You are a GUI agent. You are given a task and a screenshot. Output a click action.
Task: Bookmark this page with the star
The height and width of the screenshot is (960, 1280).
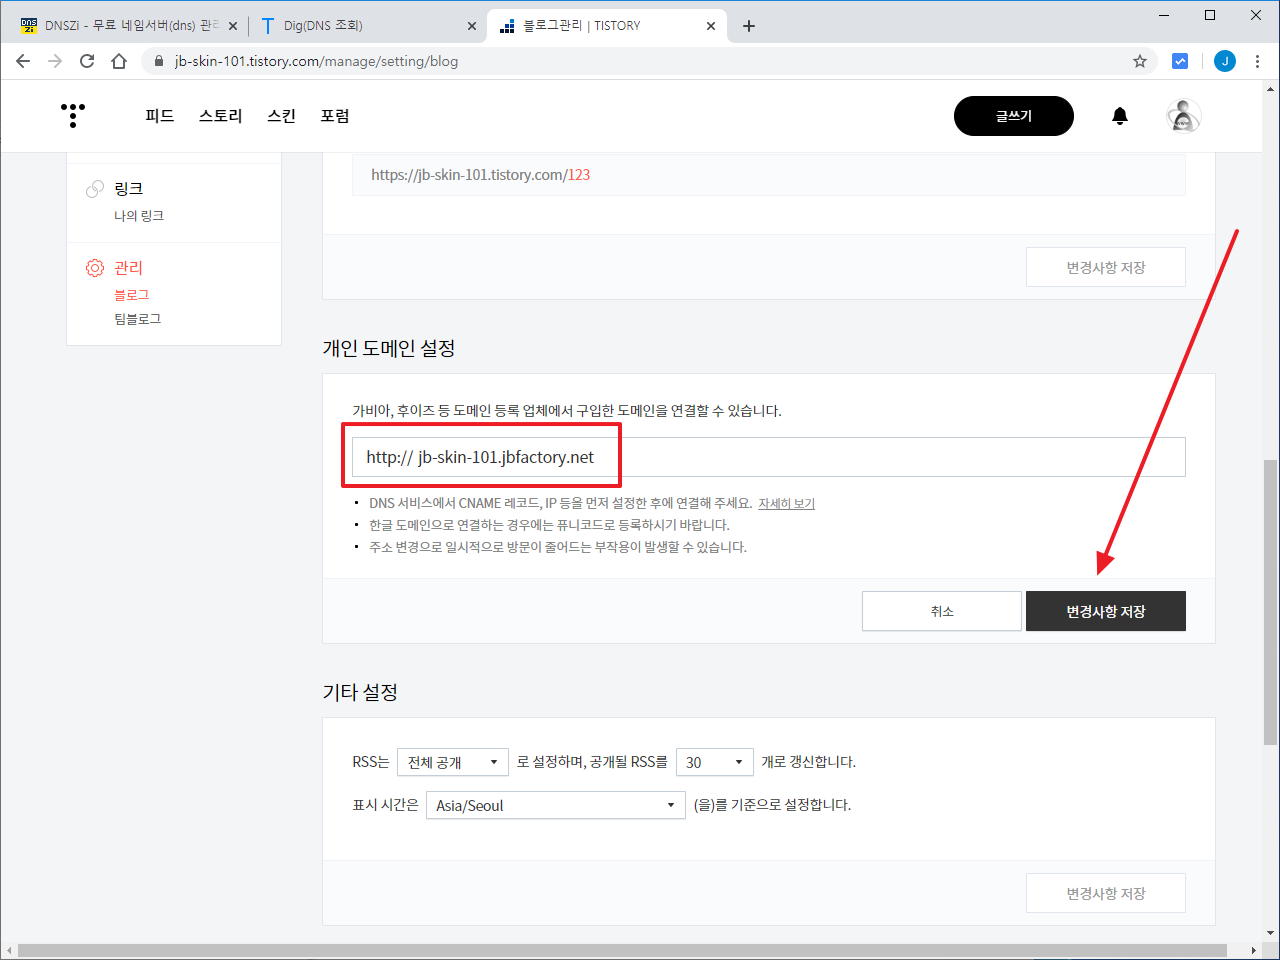click(1140, 61)
